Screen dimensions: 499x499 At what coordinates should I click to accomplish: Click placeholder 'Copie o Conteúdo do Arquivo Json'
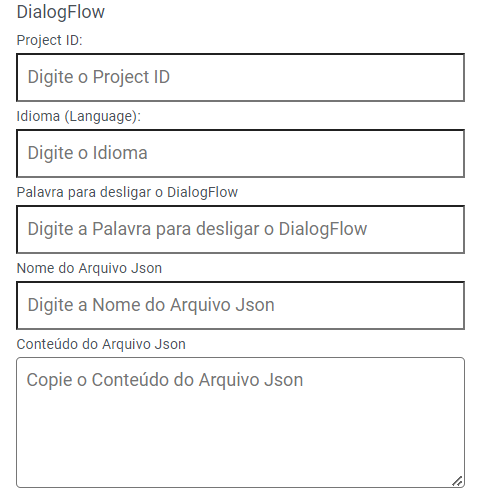tap(165, 380)
